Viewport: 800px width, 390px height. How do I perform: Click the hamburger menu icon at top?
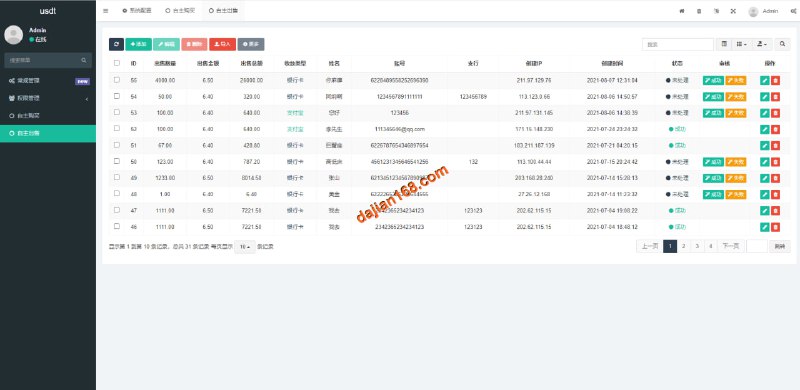(106, 11)
